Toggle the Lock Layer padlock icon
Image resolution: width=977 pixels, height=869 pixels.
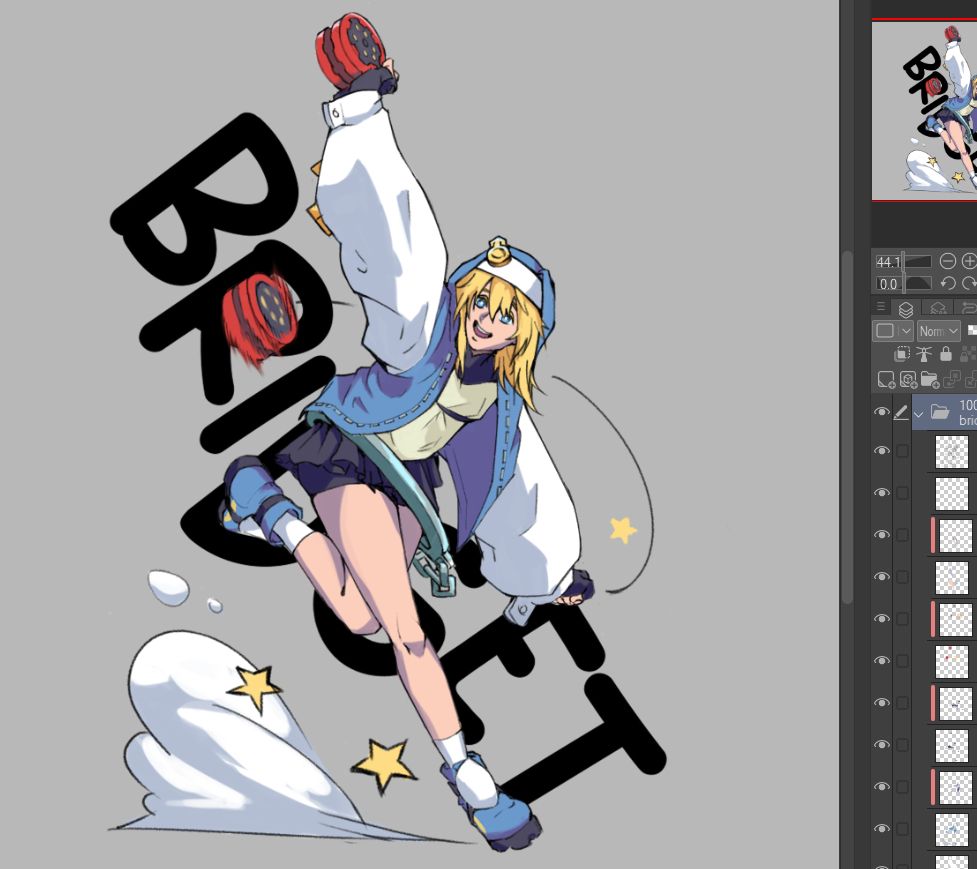(946, 354)
